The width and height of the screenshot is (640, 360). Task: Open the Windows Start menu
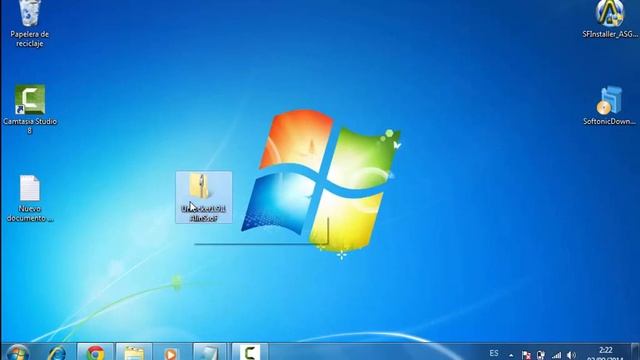click(x=18, y=353)
